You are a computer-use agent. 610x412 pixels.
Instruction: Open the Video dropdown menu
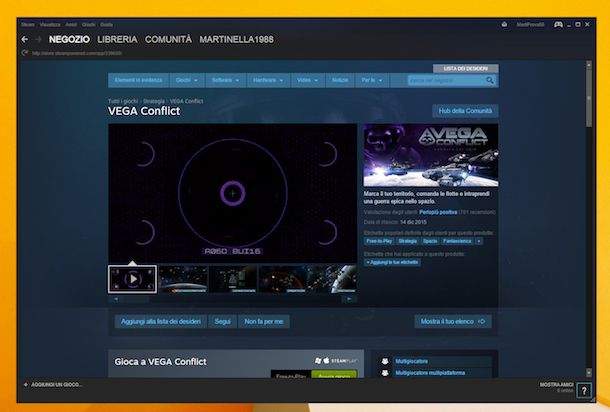[307, 80]
